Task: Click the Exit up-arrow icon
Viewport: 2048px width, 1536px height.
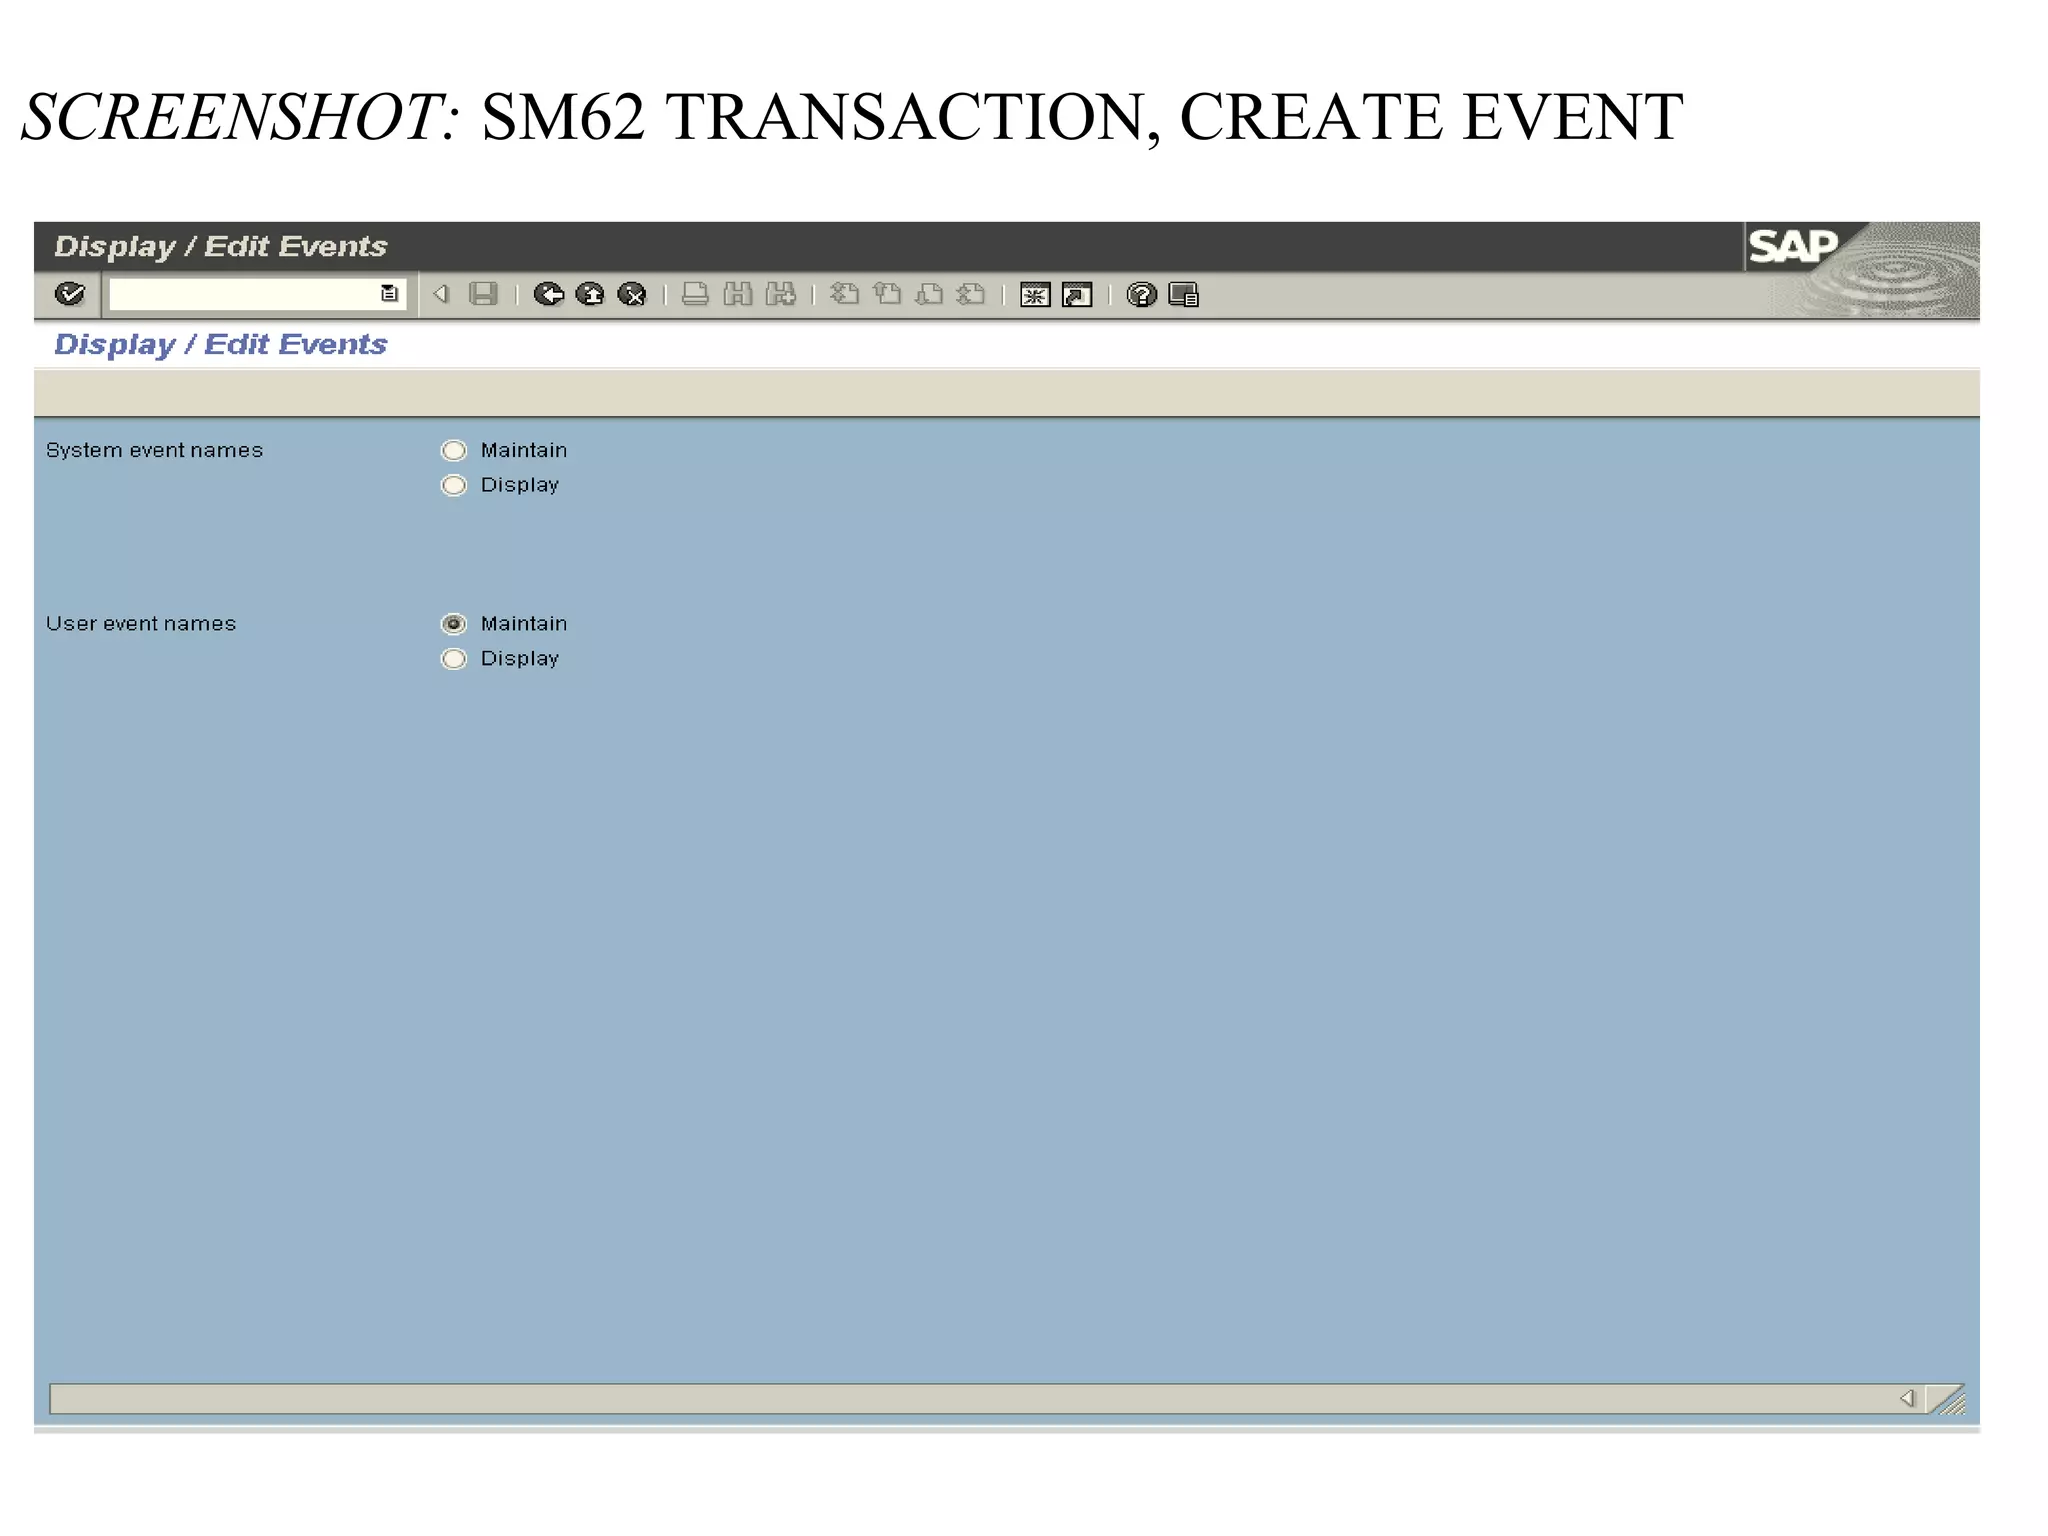Action: (590, 294)
